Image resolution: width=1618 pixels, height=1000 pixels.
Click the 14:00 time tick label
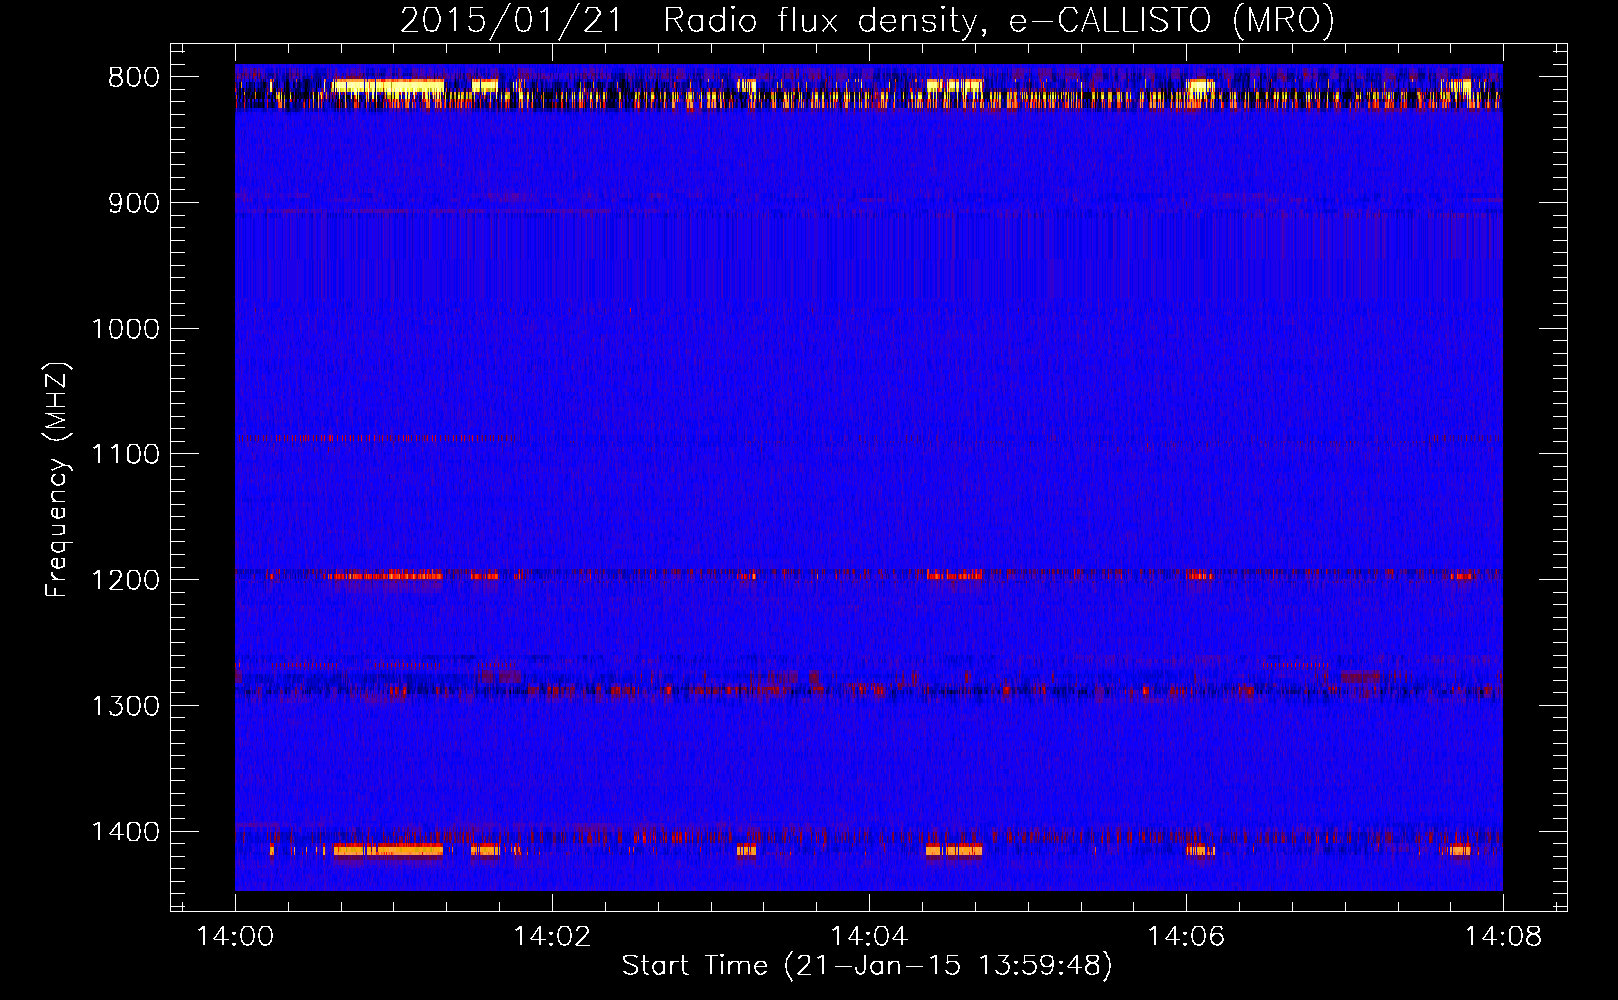(x=235, y=937)
